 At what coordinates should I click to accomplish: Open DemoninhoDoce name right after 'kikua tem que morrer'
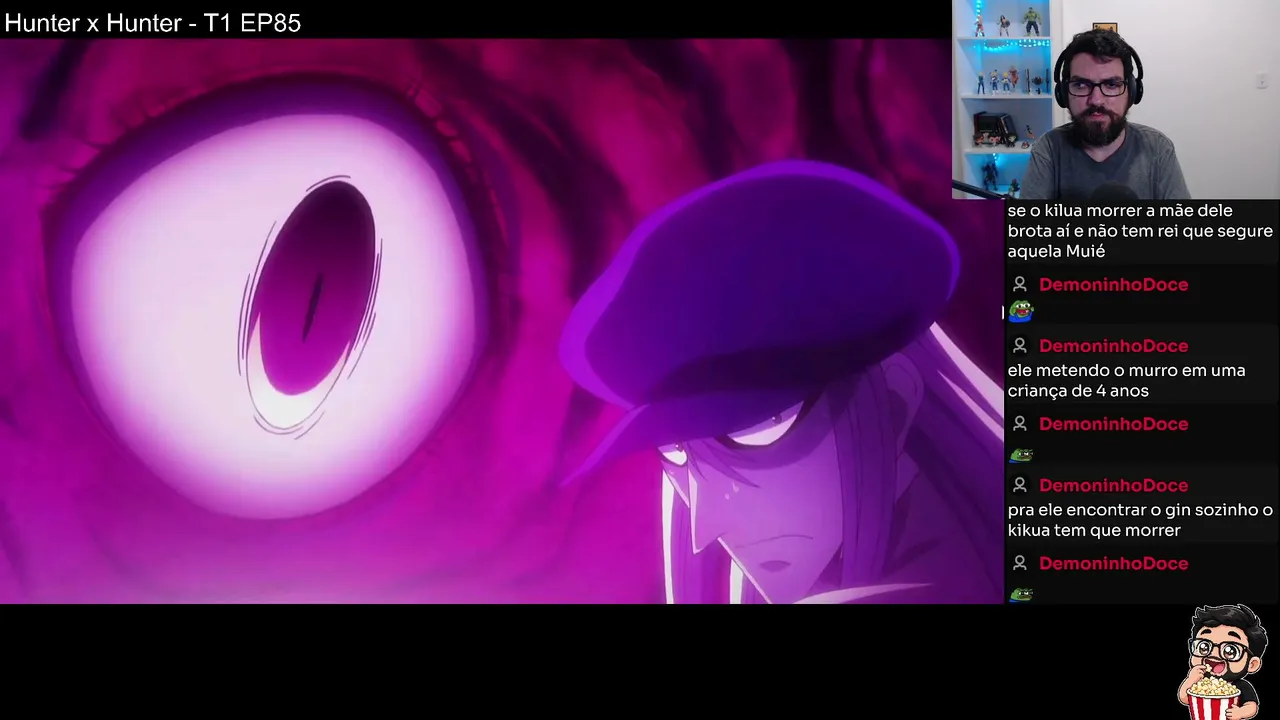click(1113, 564)
